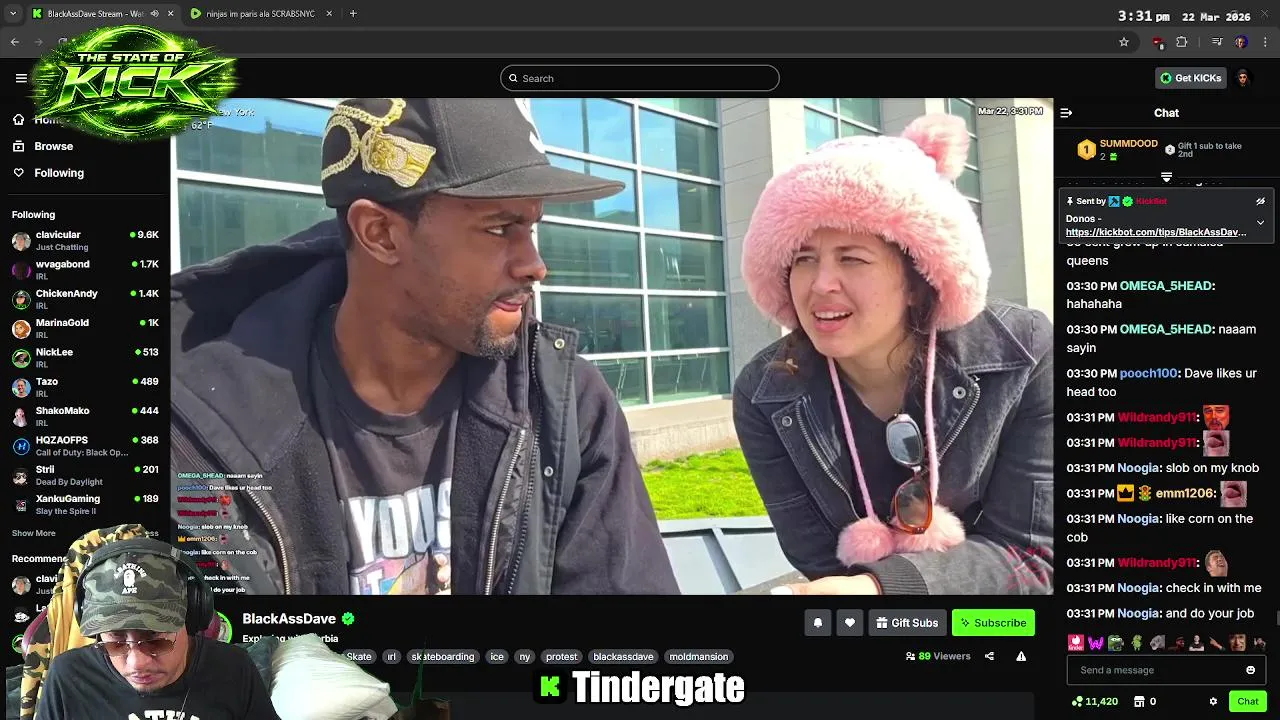Report stream via warning icon

click(1021, 656)
